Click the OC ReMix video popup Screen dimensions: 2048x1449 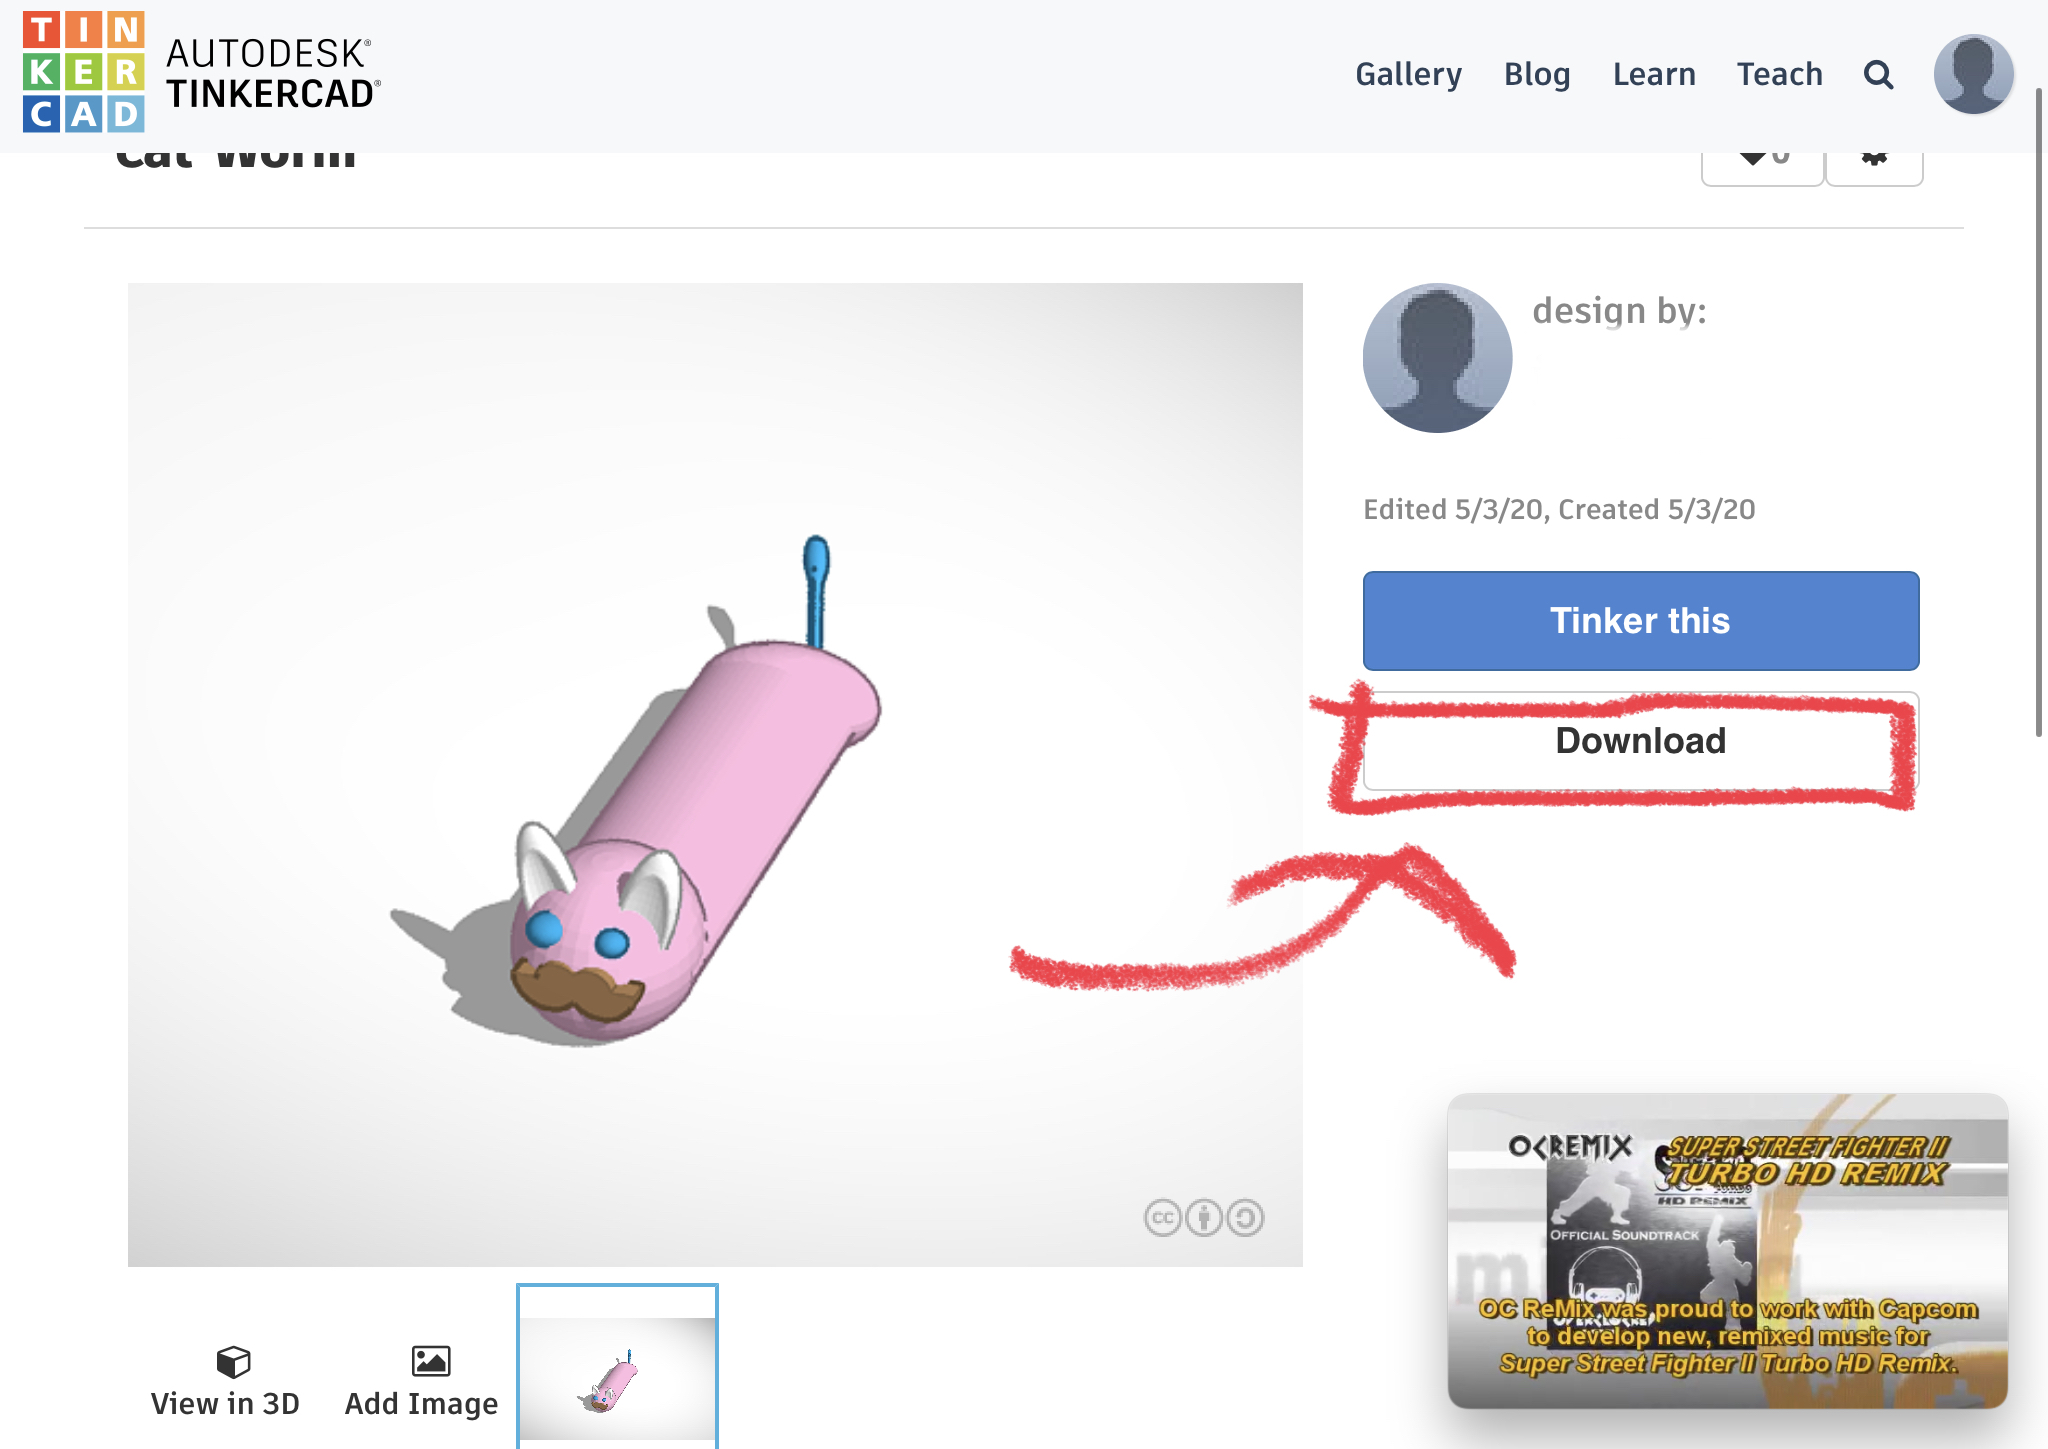point(1727,1251)
